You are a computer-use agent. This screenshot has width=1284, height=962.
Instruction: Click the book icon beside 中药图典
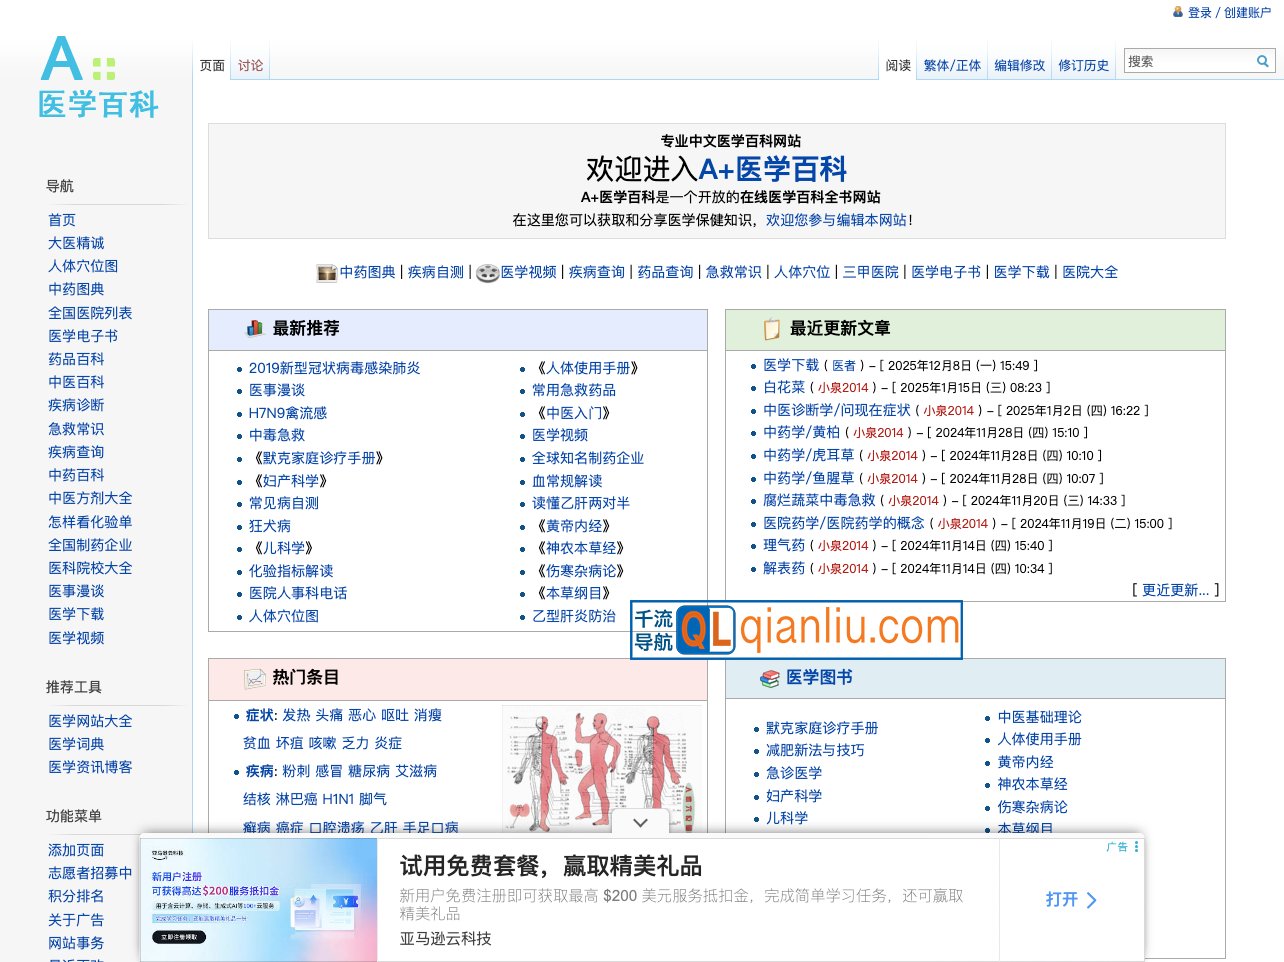pos(326,272)
